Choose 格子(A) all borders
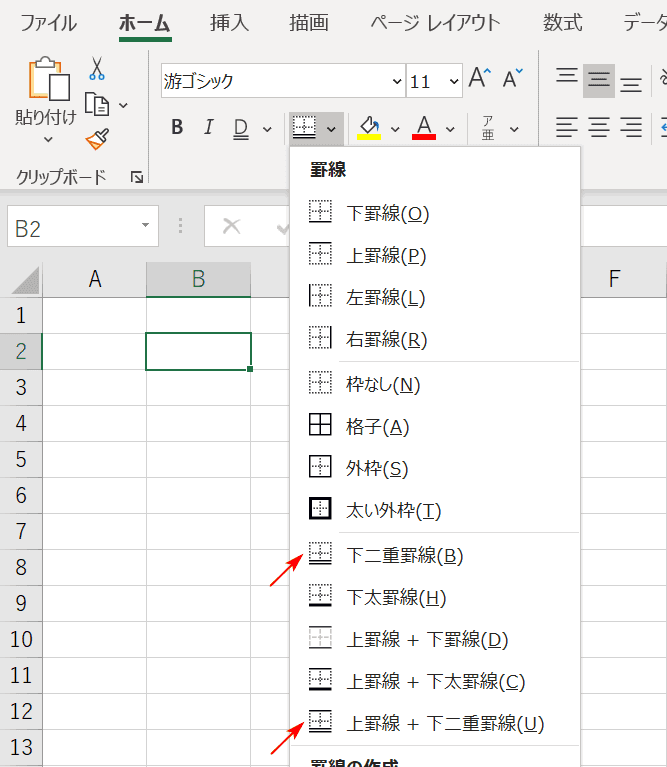 (x=435, y=426)
